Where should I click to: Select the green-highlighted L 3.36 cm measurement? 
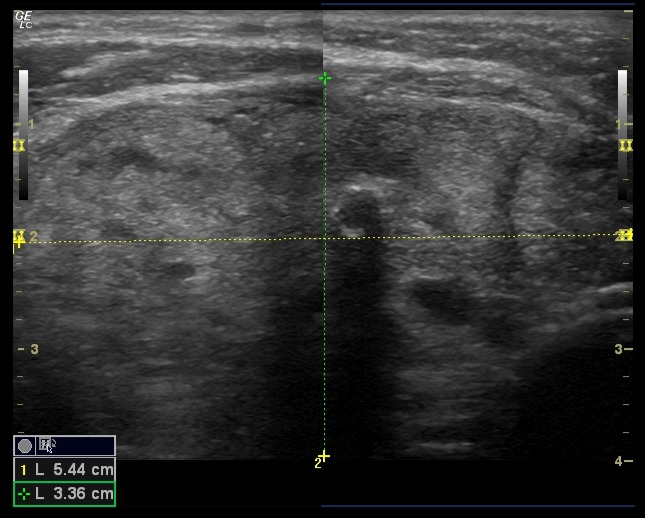[64, 493]
